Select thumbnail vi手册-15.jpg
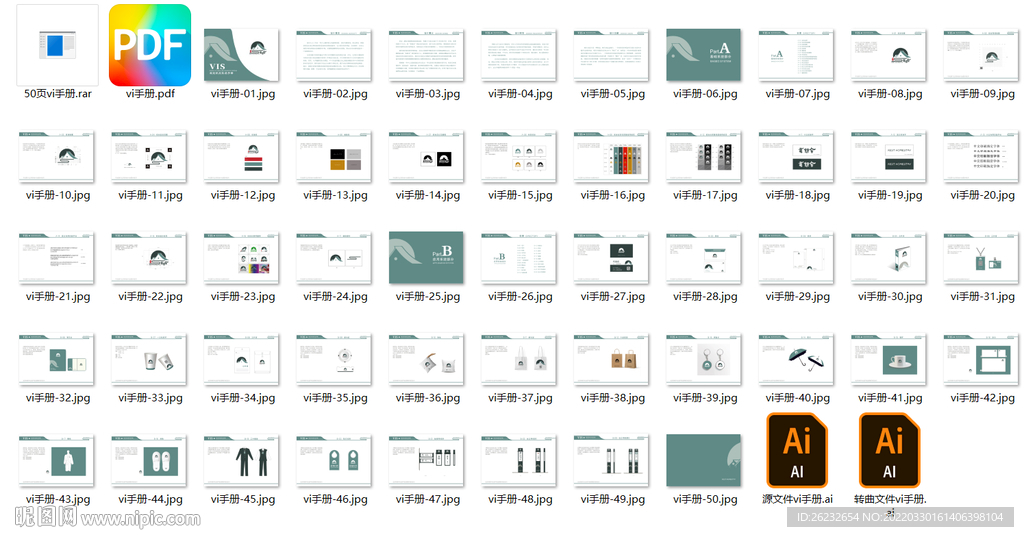This screenshot has height=537, width=1024. click(x=519, y=157)
